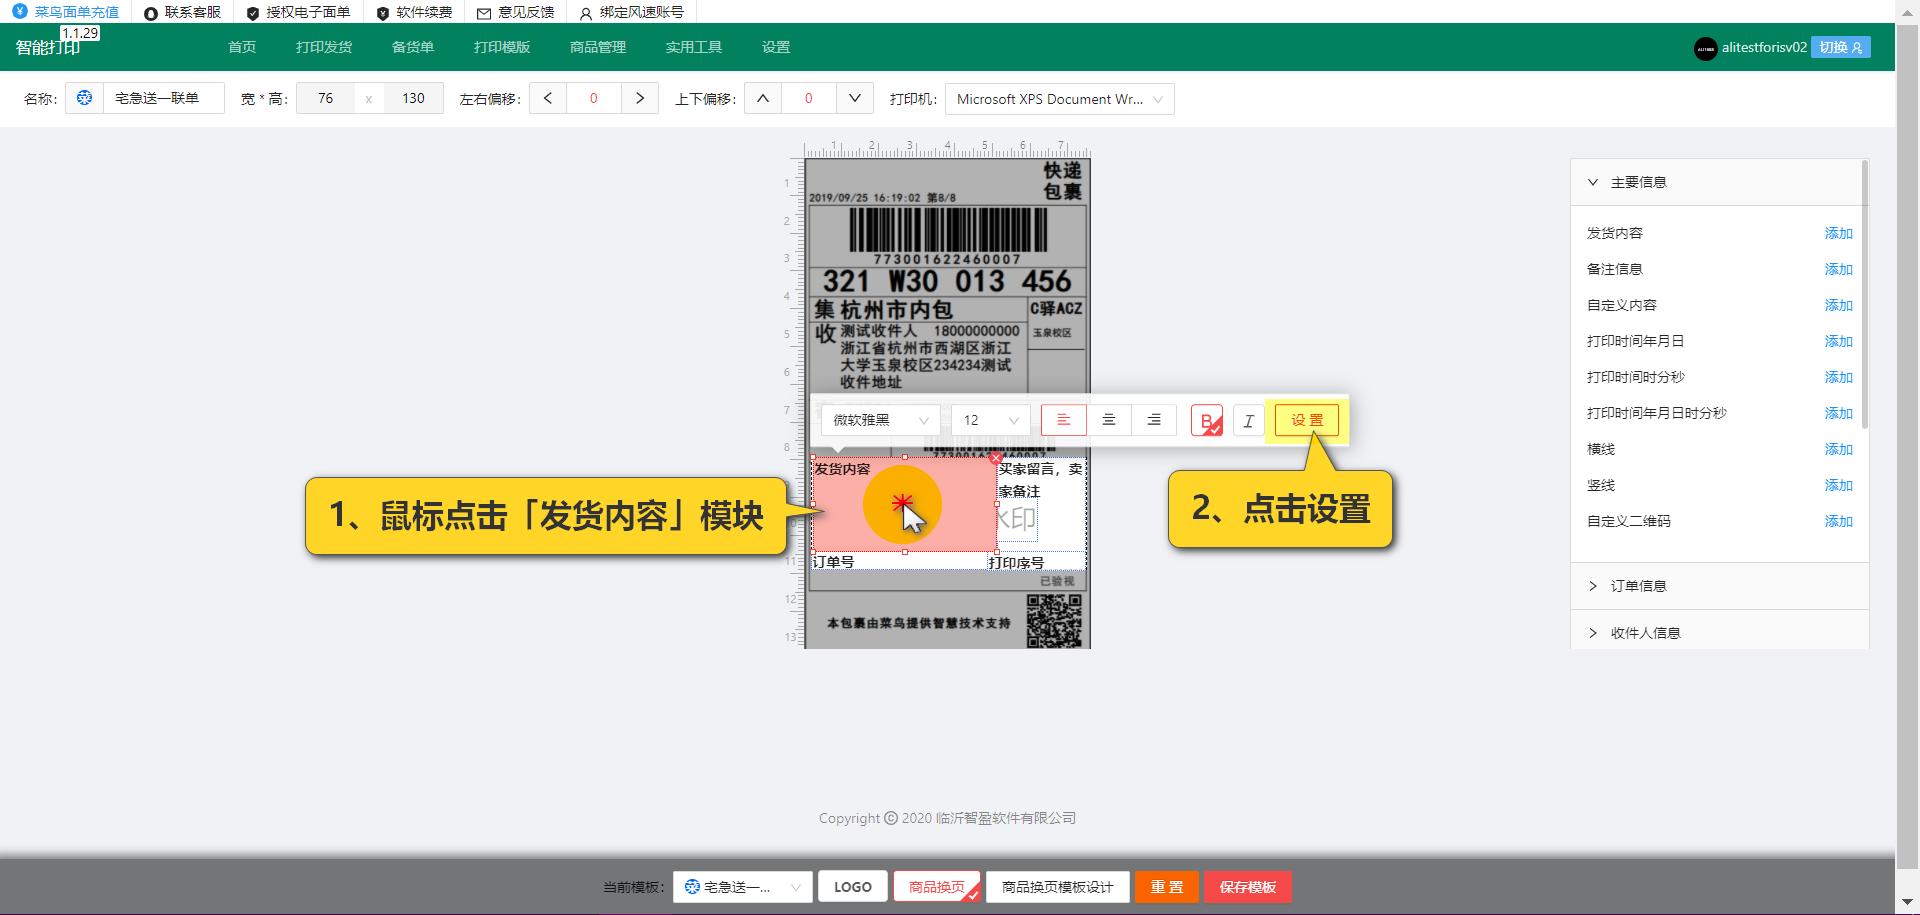Click the vertical offset down arrow
The width and height of the screenshot is (1920, 915).
coord(854,99)
